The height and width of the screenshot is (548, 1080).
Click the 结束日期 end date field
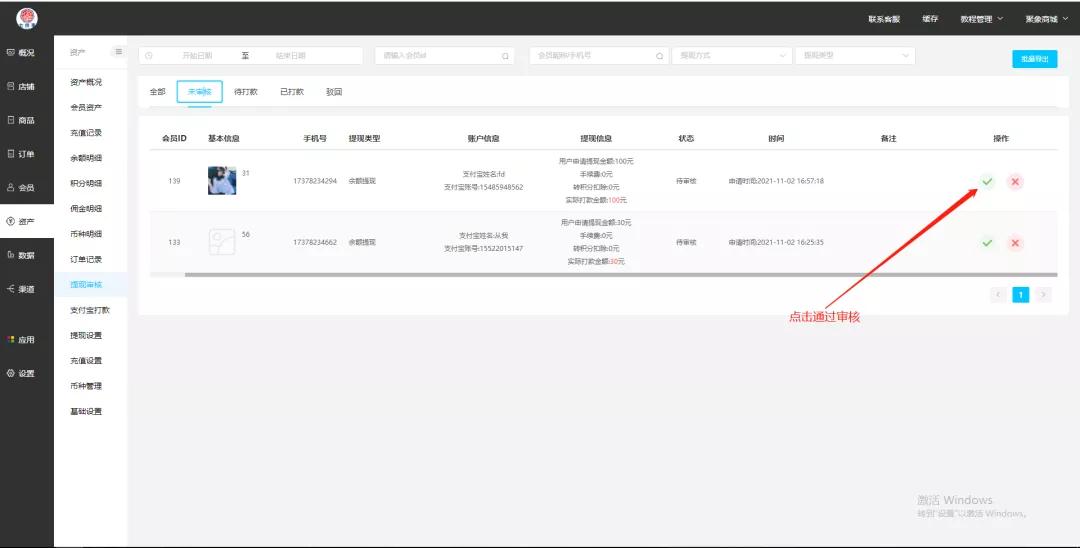(291, 56)
